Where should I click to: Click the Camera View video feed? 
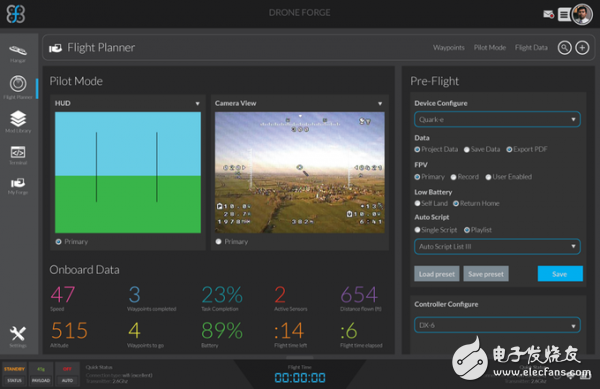tap(300, 173)
